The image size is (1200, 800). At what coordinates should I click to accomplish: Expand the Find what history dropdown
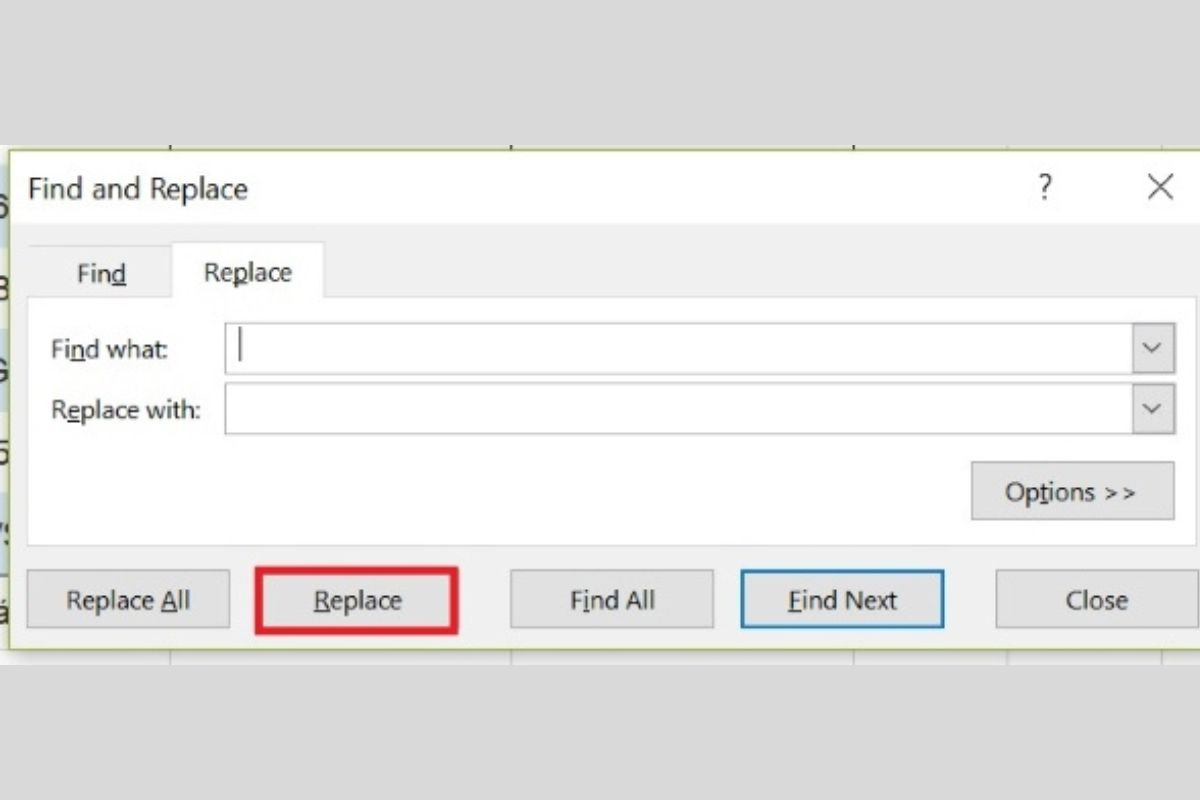(1153, 348)
